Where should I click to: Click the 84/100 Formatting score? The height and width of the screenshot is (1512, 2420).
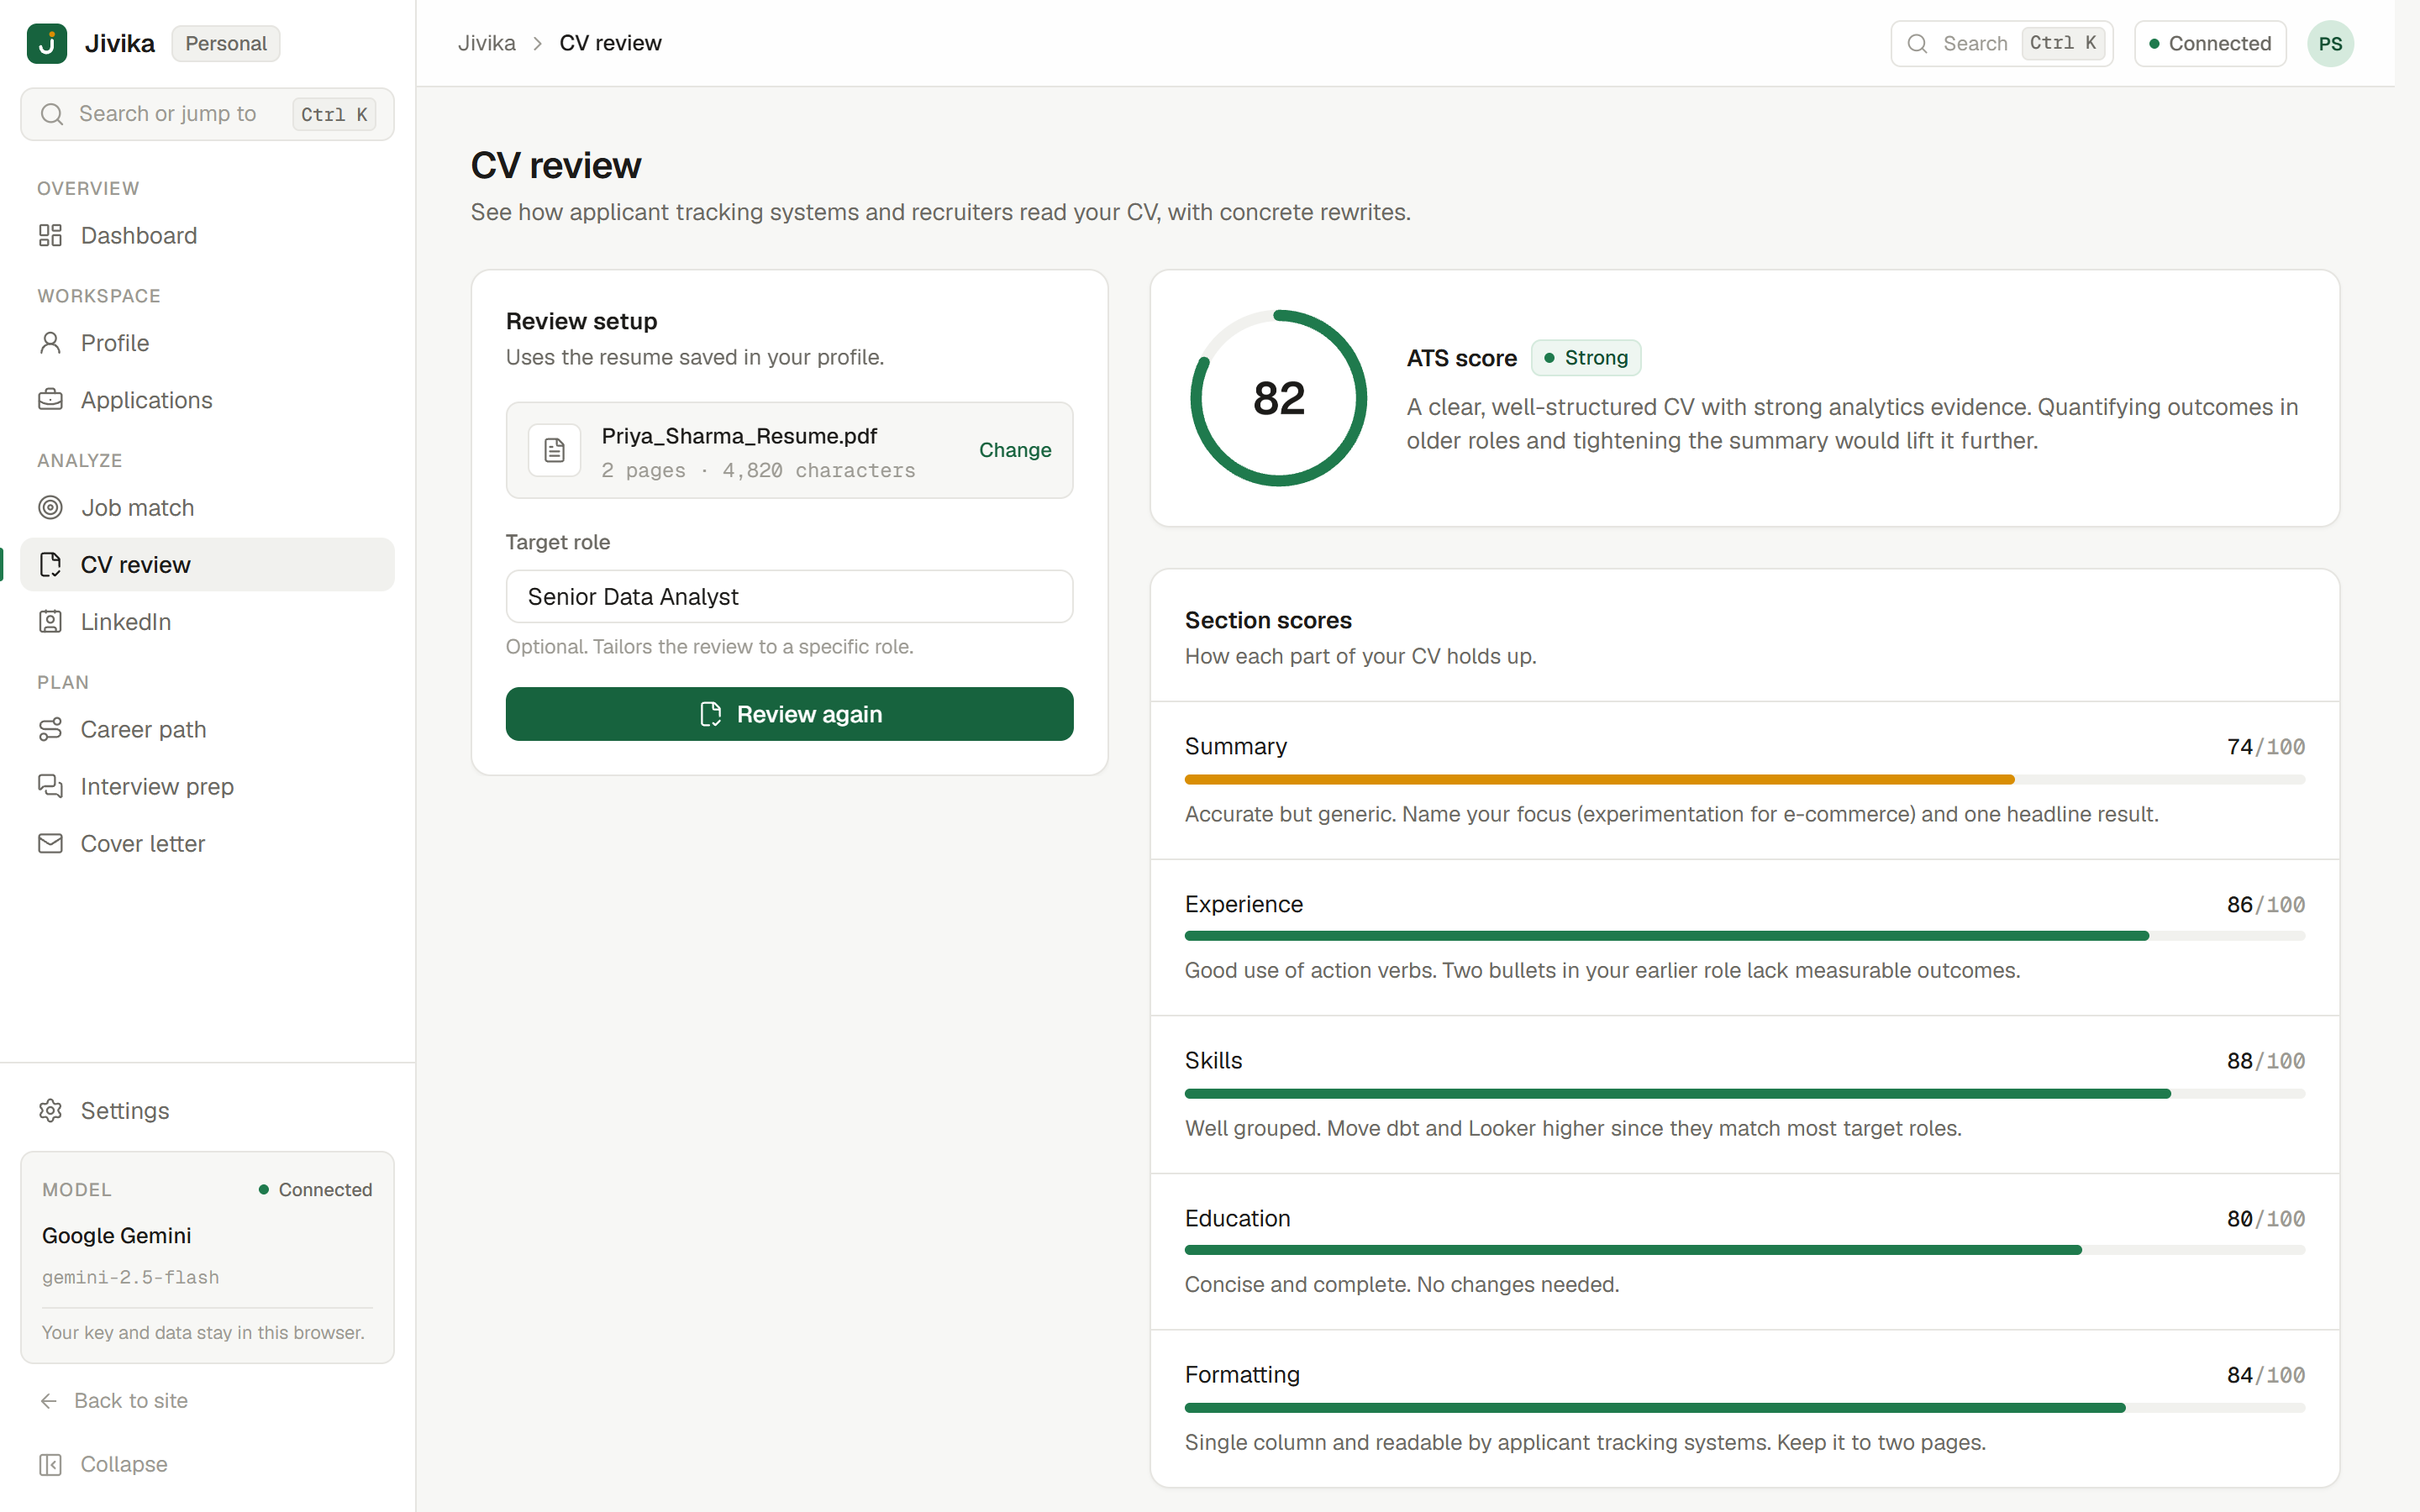click(x=2265, y=1374)
